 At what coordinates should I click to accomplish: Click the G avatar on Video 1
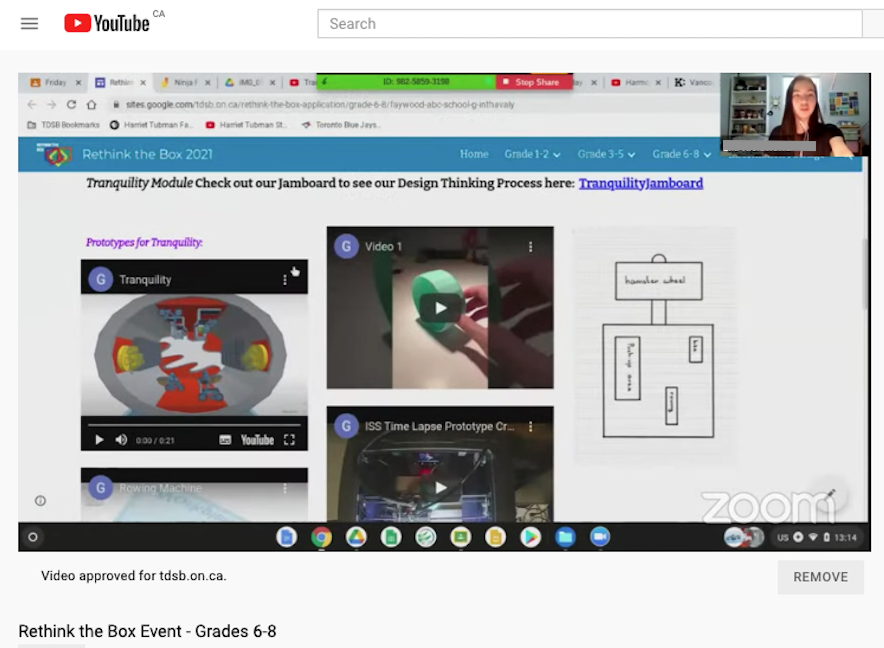tap(346, 246)
